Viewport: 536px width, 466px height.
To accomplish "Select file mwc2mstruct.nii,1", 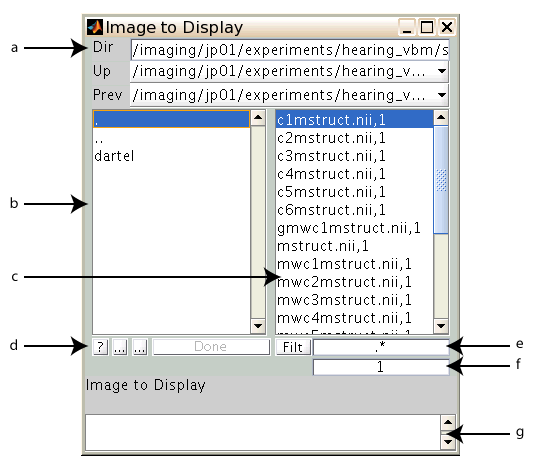I will click(x=354, y=282).
